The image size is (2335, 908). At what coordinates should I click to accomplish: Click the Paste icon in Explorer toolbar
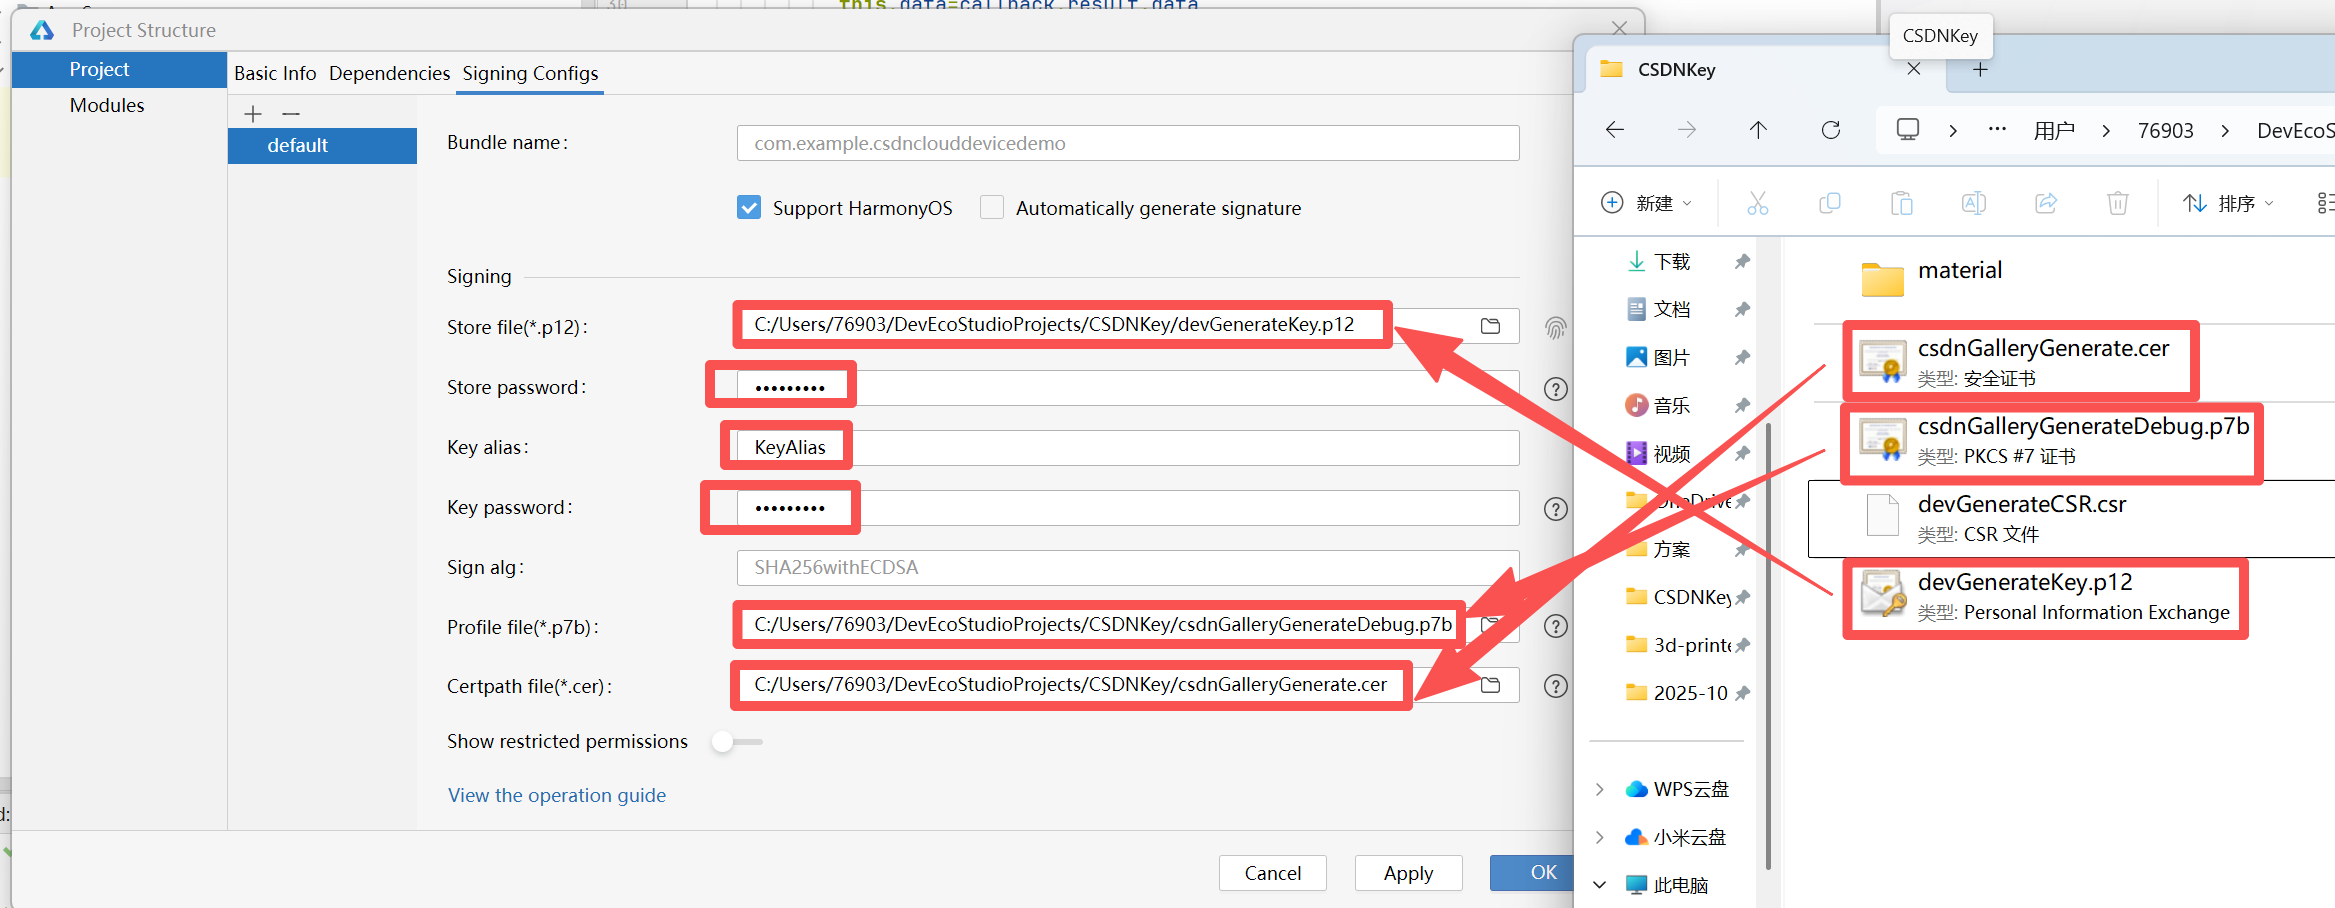[1901, 203]
